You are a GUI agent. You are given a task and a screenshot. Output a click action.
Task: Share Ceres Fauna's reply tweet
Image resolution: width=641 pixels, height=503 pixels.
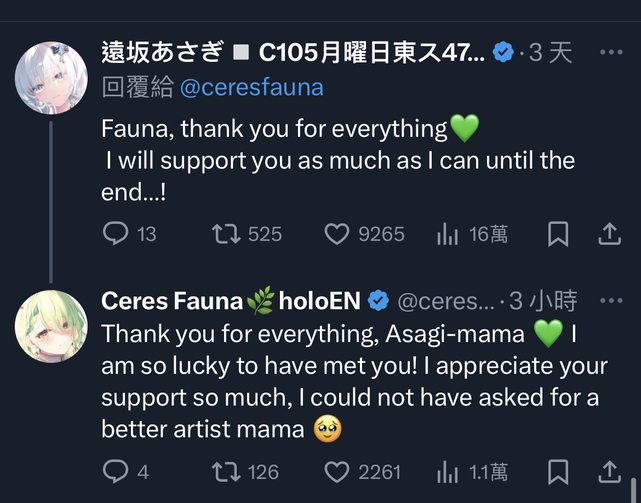(x=609, y=471)
